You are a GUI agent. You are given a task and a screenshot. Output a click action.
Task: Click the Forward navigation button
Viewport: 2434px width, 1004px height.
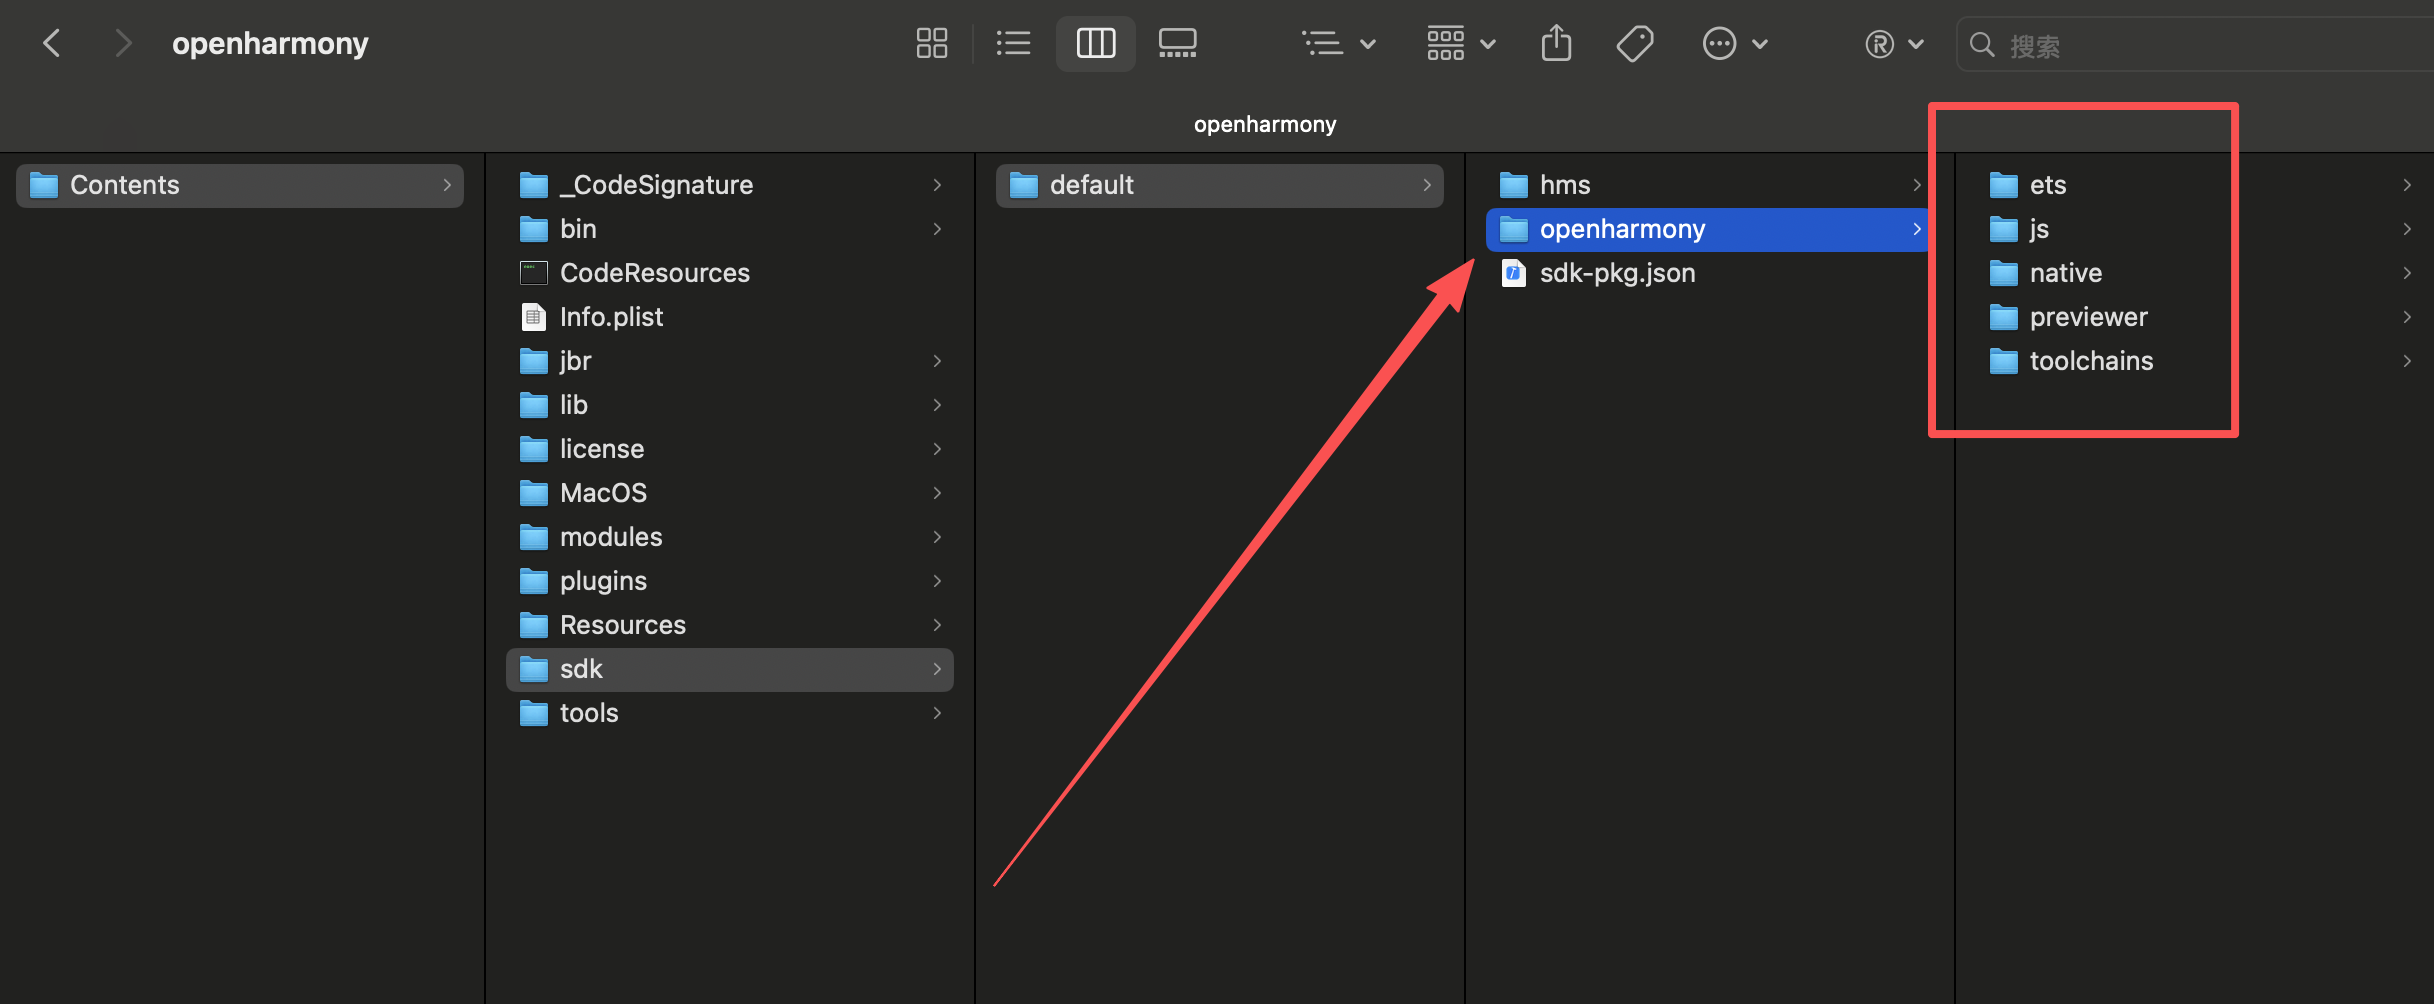[x=124, y=43]
